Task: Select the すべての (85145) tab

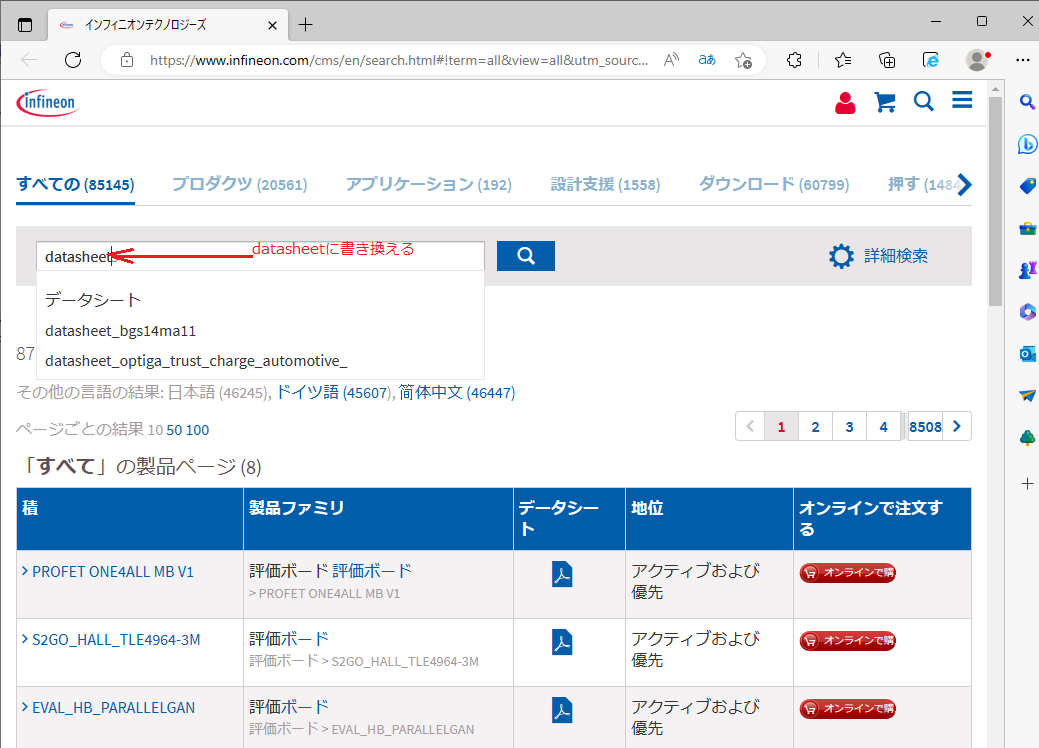Action: click(76, 184)
